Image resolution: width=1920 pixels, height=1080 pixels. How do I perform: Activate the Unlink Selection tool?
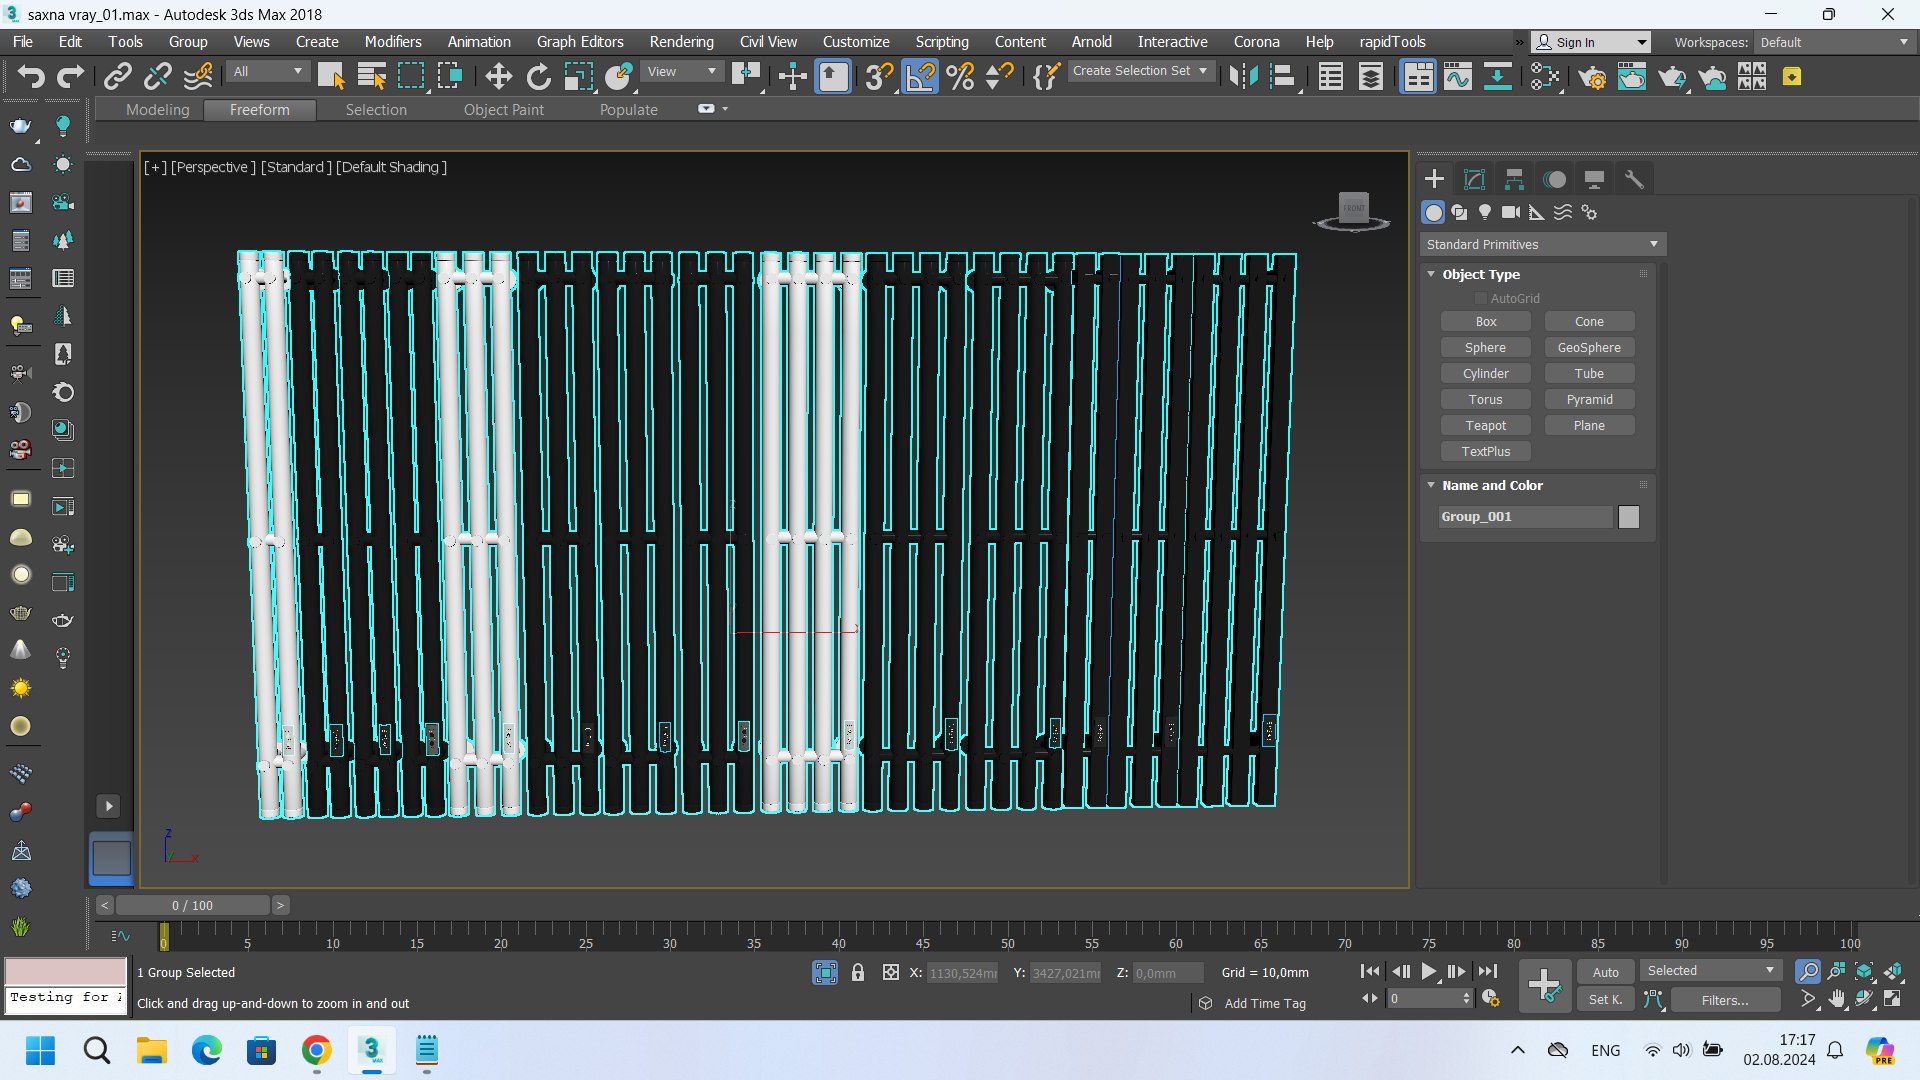[x=158, y=77]
